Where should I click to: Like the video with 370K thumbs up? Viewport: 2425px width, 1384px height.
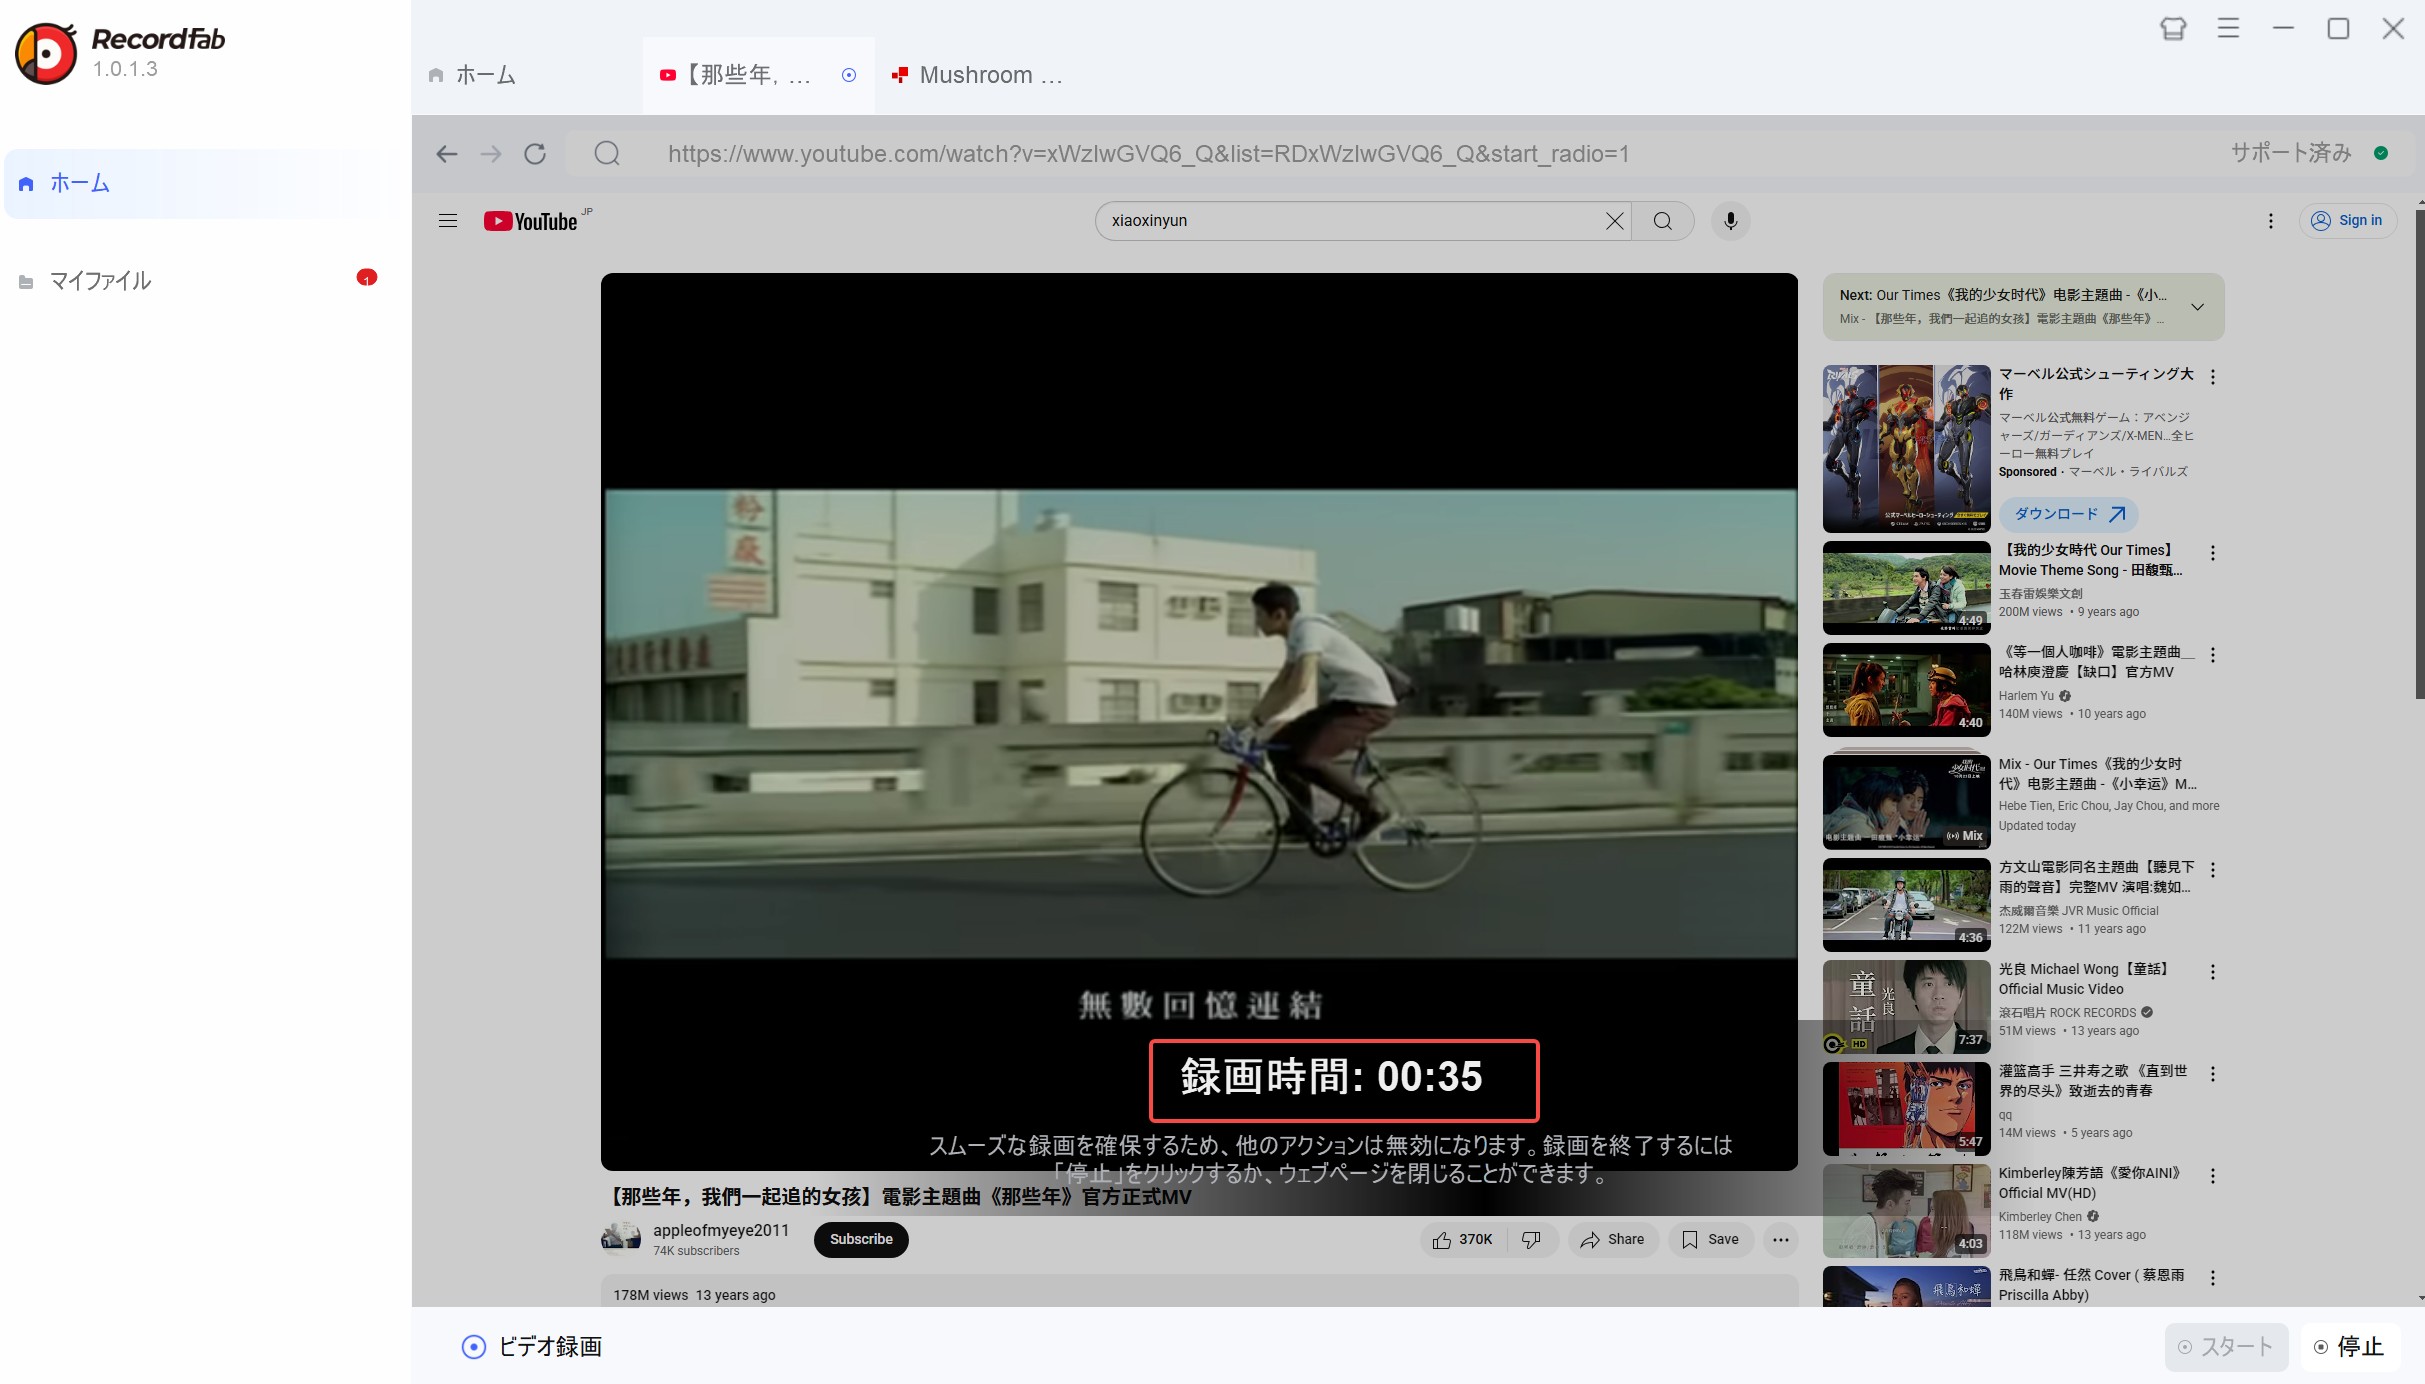click(x=1462, y=1240)
